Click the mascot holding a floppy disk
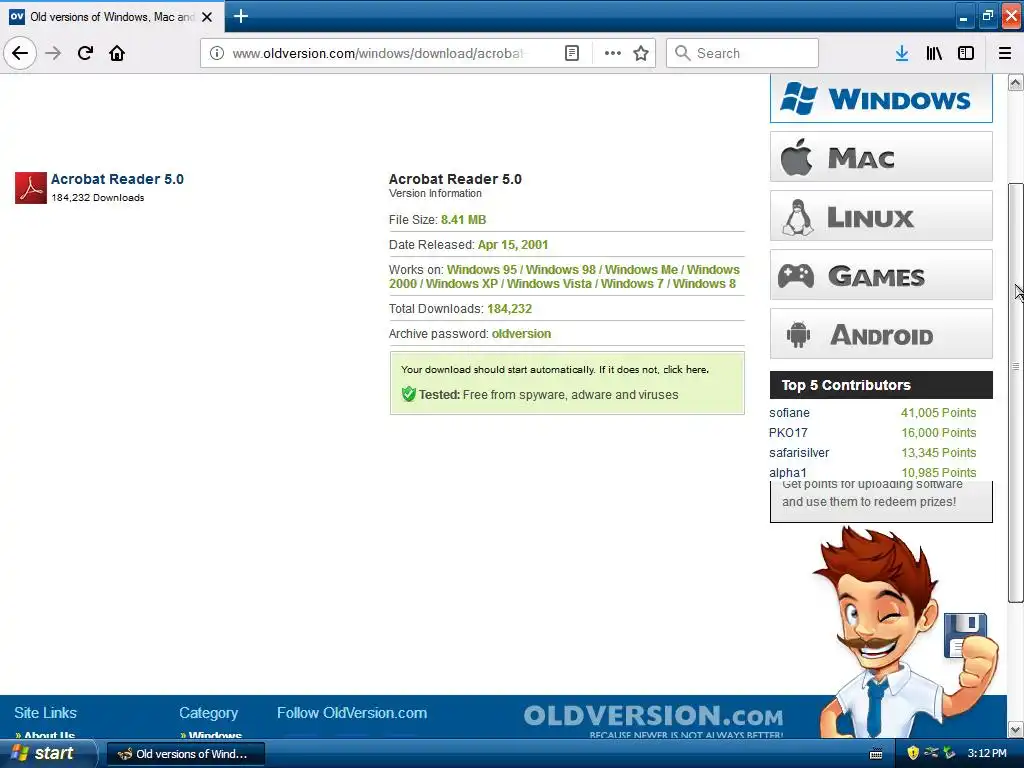Screen dimensions: 1024x768 pyautogui.click(x=904, y=632)
